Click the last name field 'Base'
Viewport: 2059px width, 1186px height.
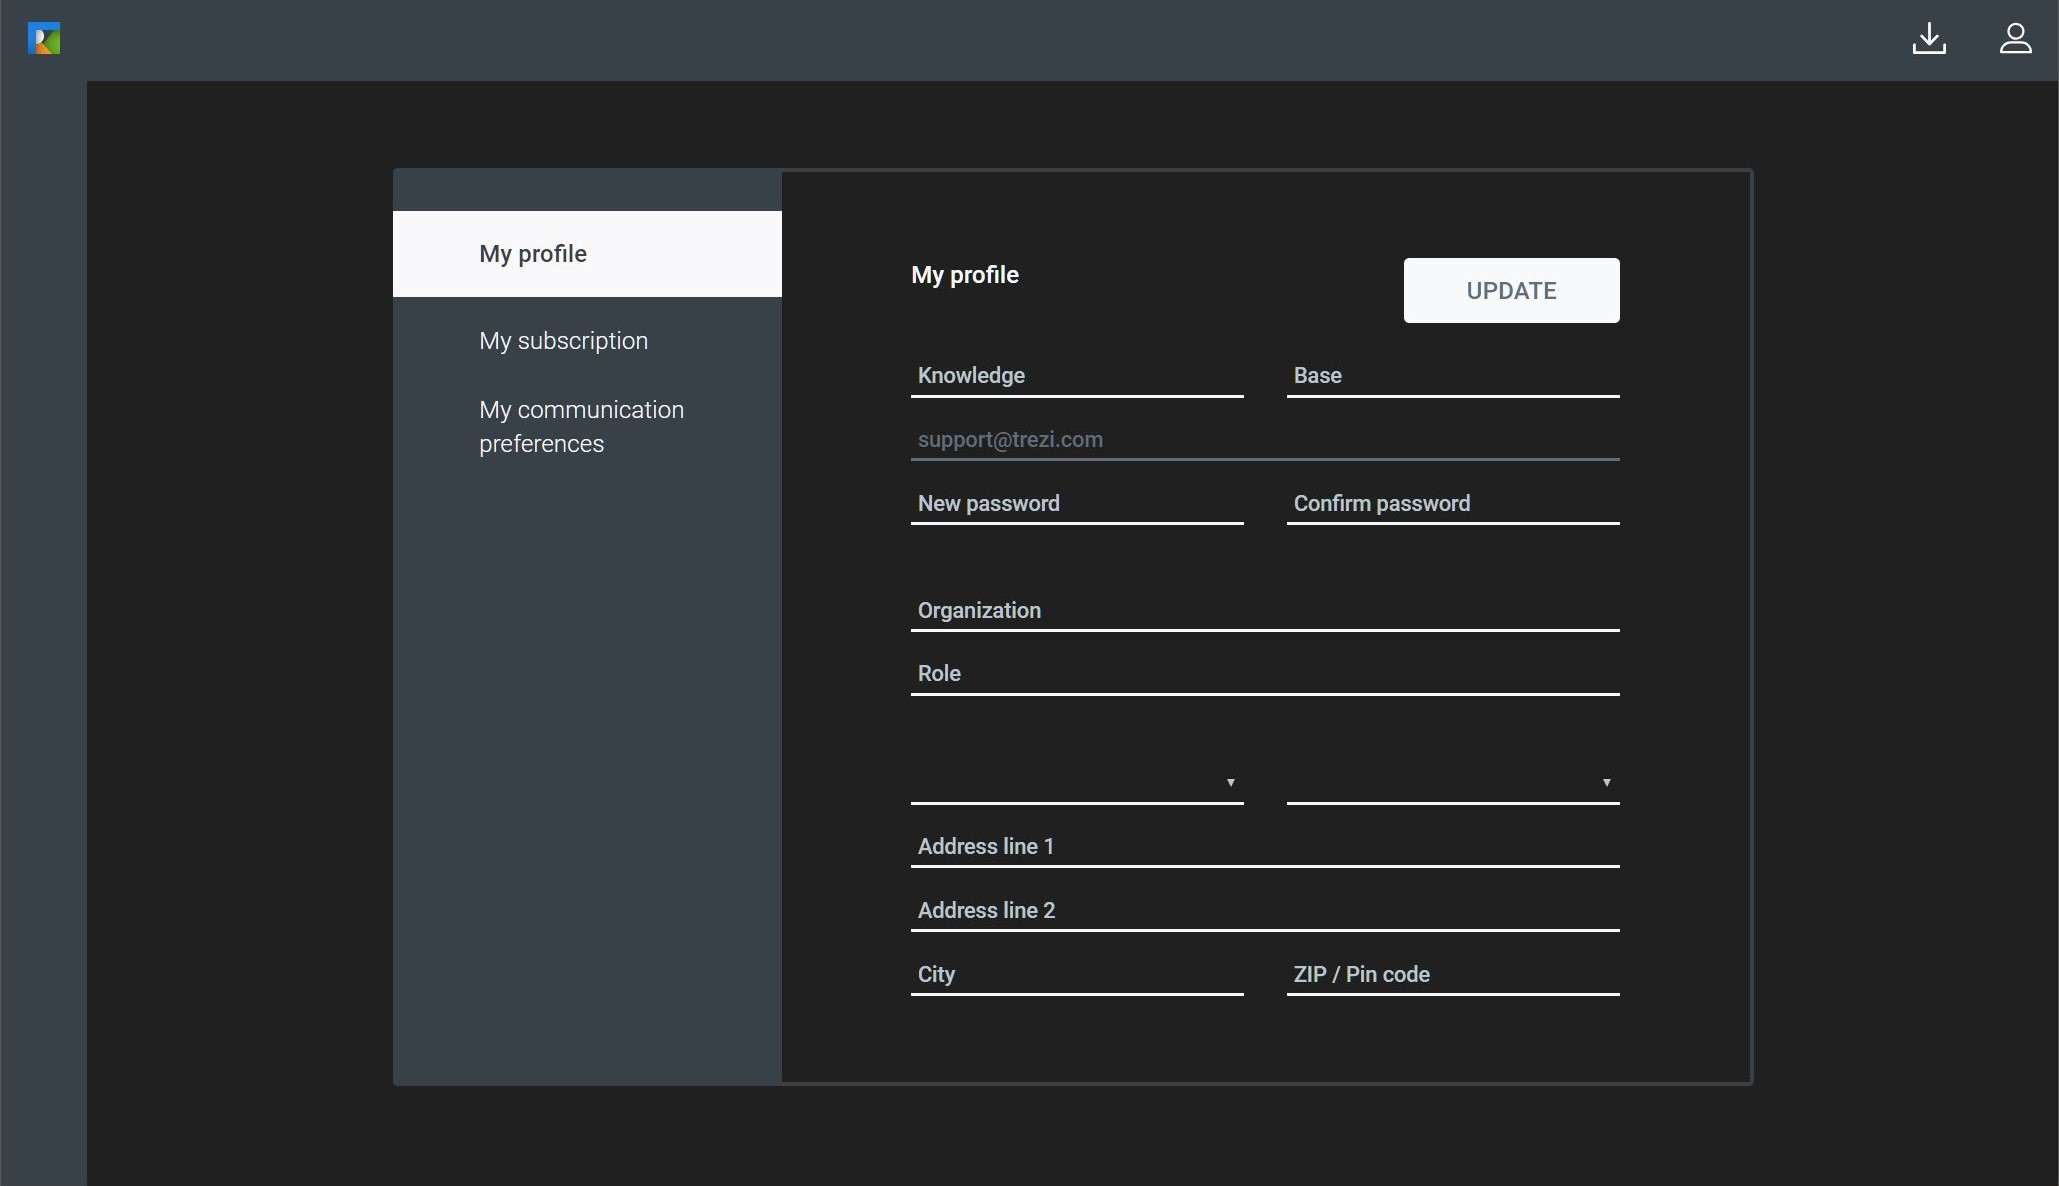(1452, 376)
